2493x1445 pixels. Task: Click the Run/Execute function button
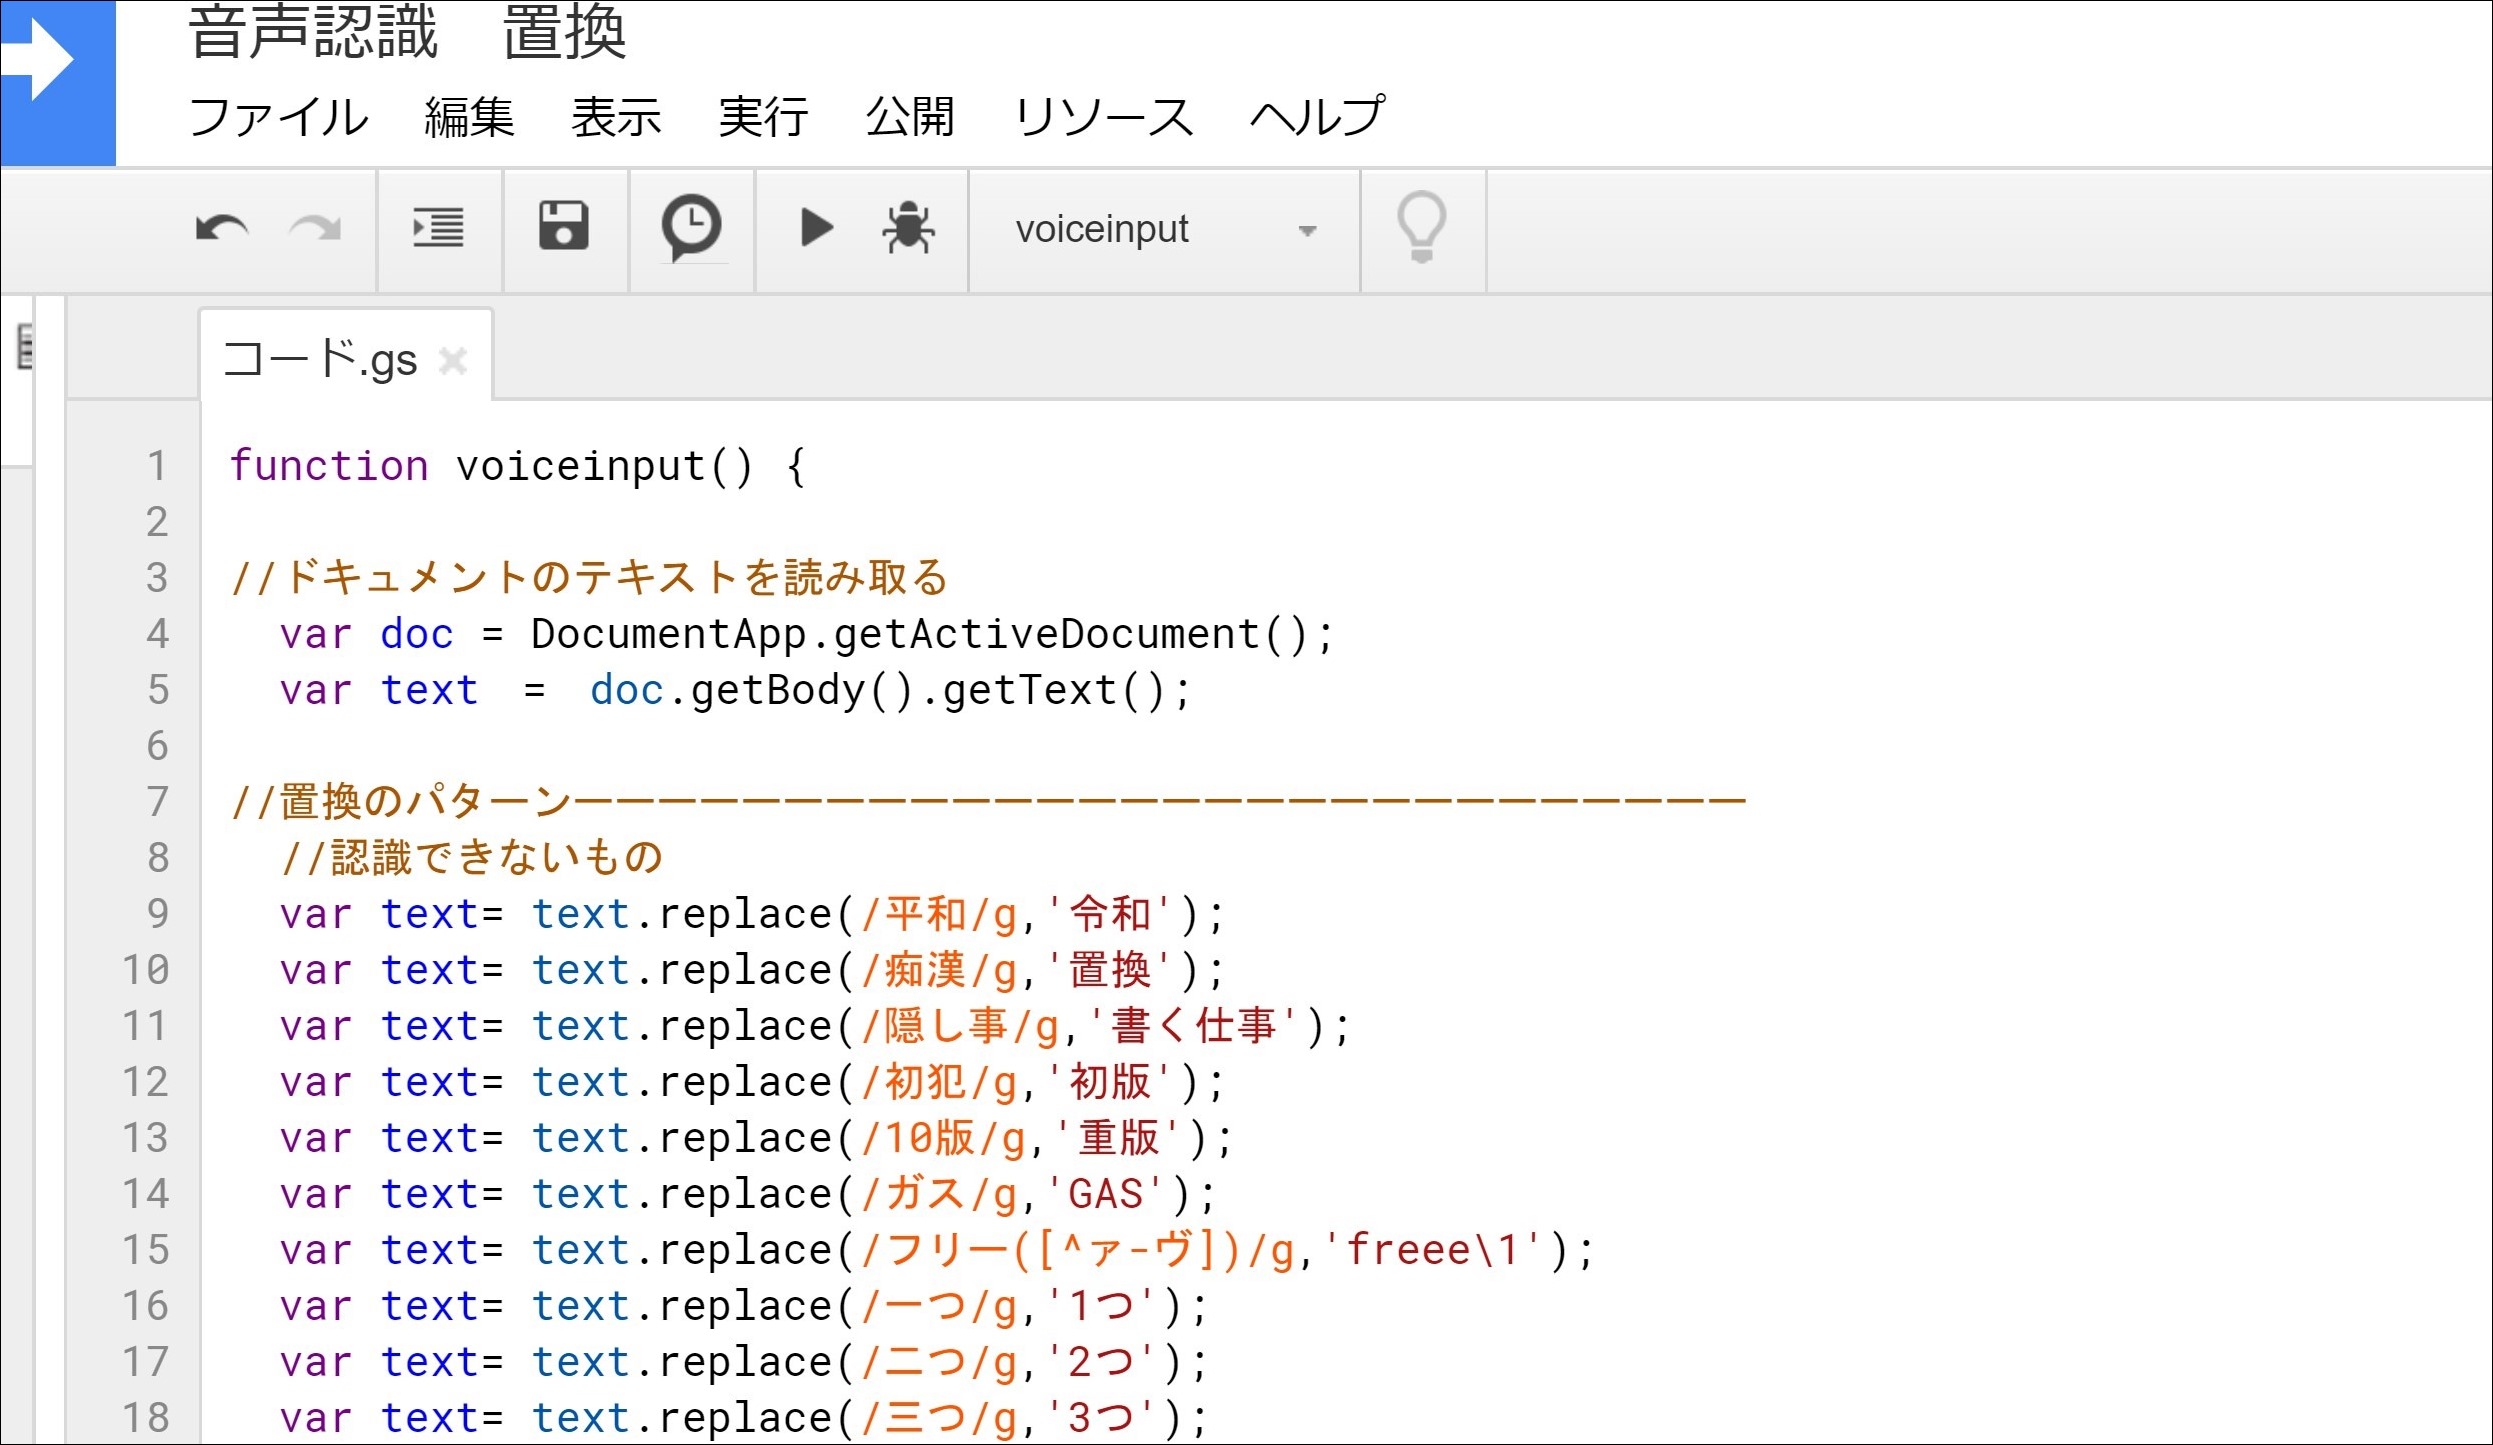(x=813, y=225)
